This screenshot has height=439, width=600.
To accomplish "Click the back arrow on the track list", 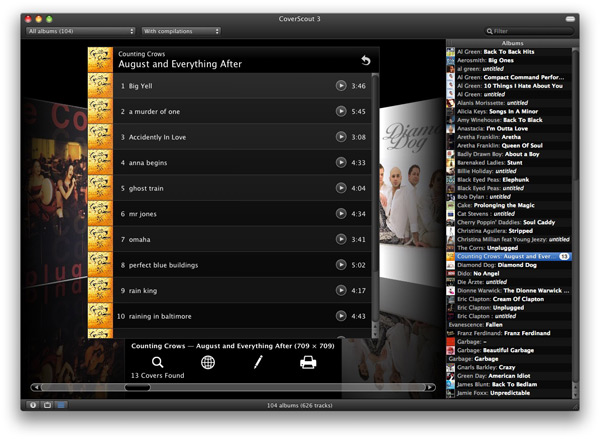I will (x=366, y=60).
